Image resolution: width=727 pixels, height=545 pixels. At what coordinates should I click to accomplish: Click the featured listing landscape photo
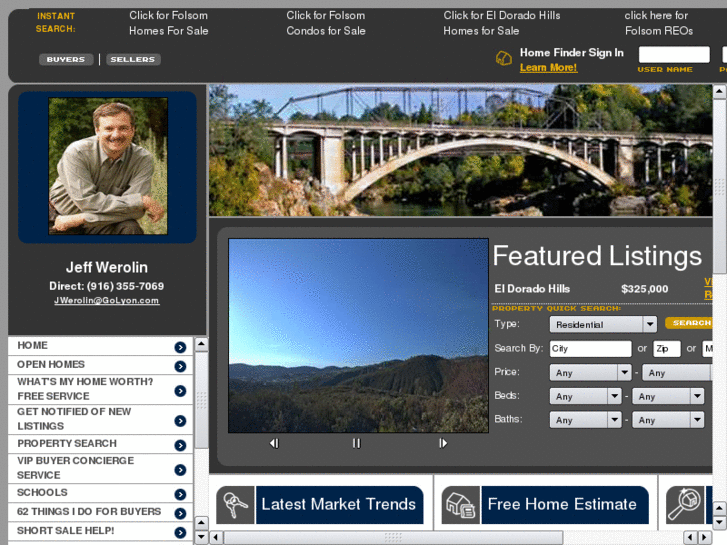(x=358, y=336)
